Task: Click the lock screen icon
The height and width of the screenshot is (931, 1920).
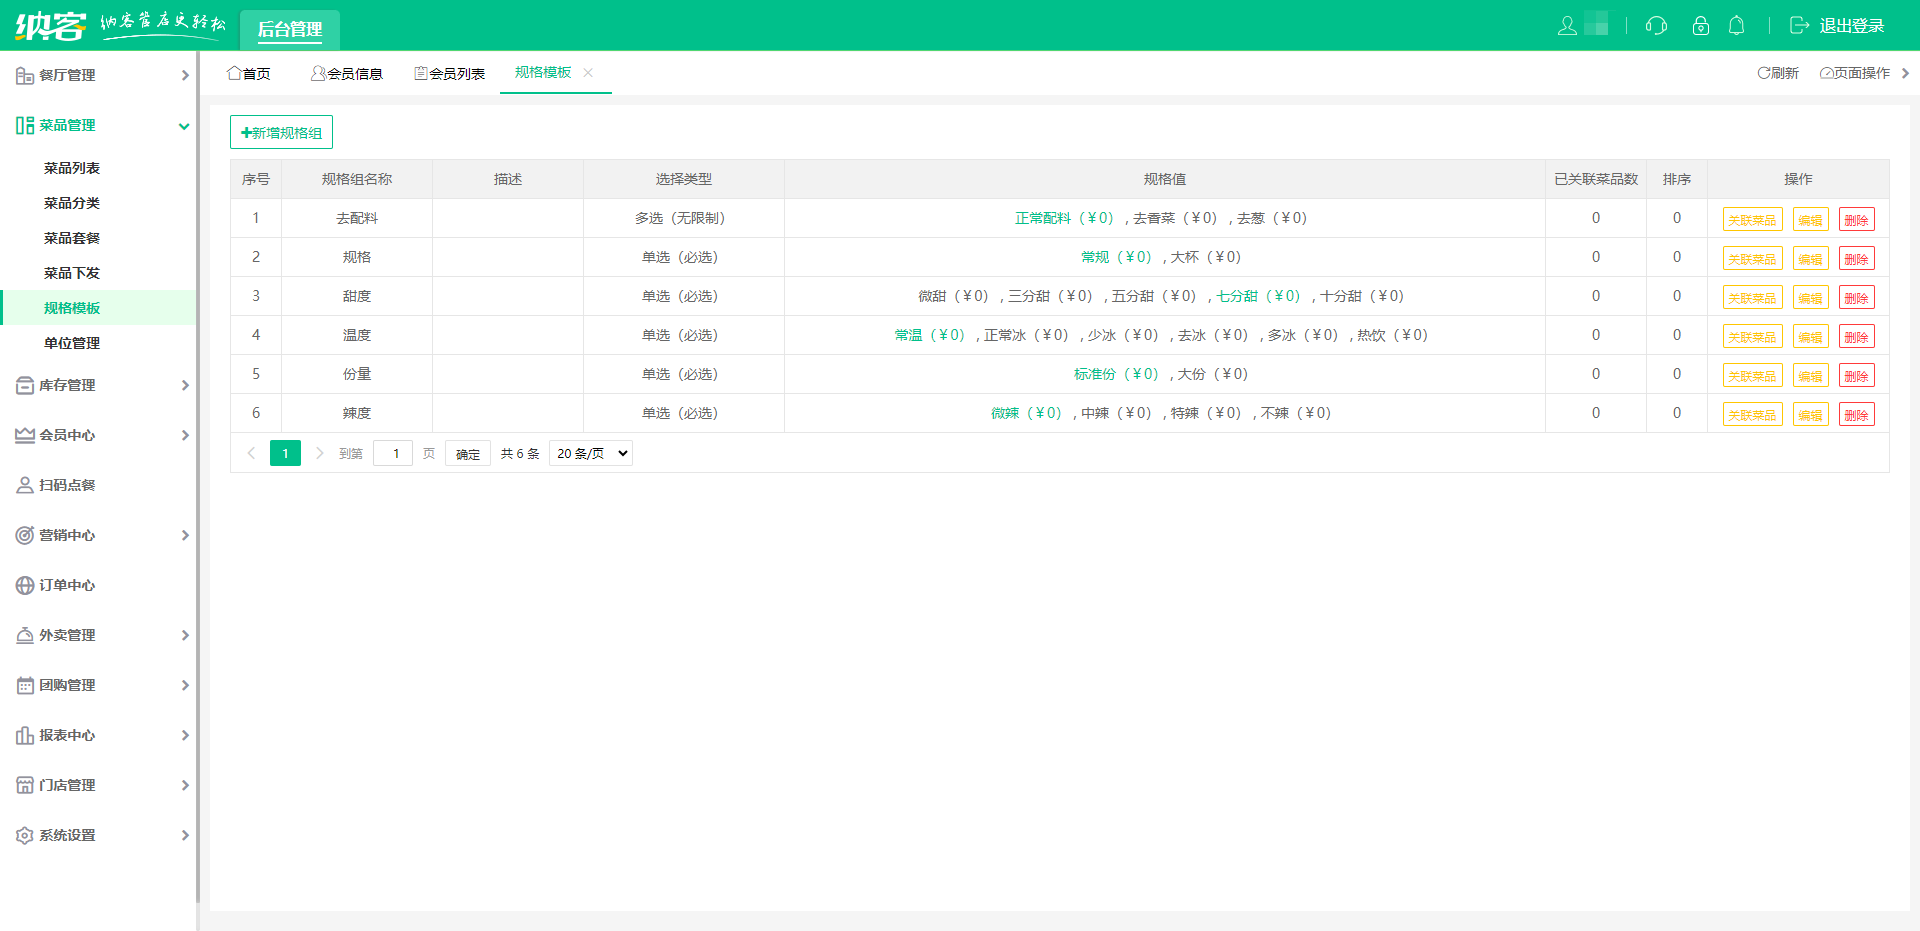Action: pos(1700,26)
